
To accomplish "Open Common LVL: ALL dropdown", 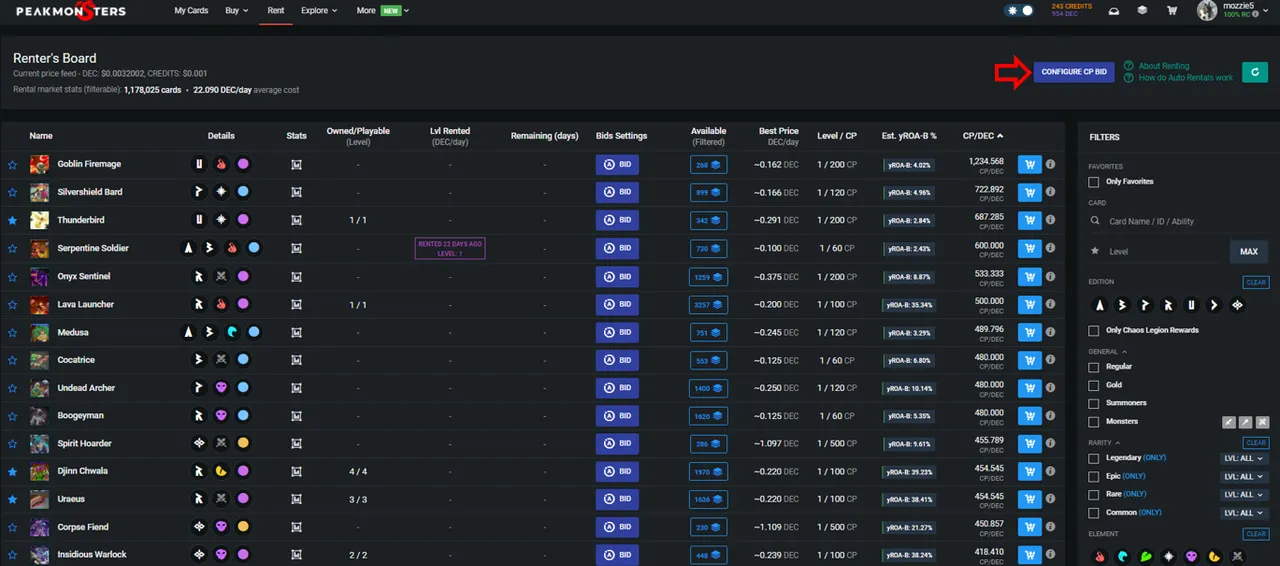I will (1245, 513).
